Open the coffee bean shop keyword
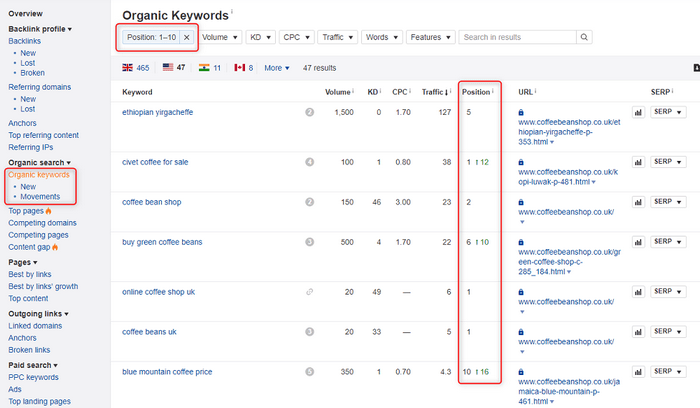This screenshot has width=700, height=408. click(151, 202)
